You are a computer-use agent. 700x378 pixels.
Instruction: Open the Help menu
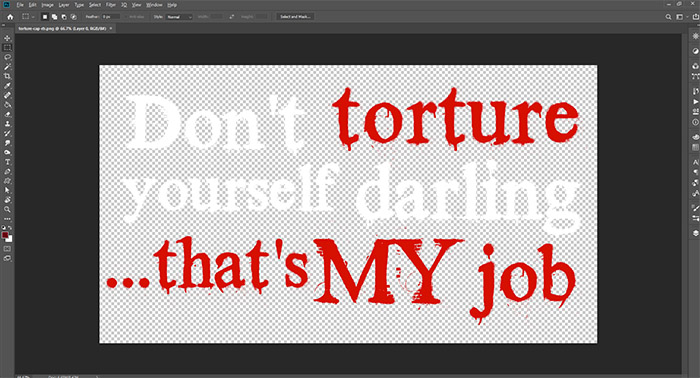172,5
